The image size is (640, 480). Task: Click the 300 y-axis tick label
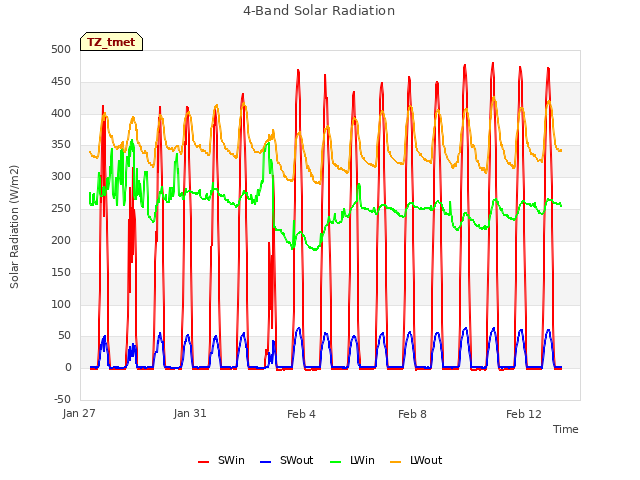(x=61, y=176)
